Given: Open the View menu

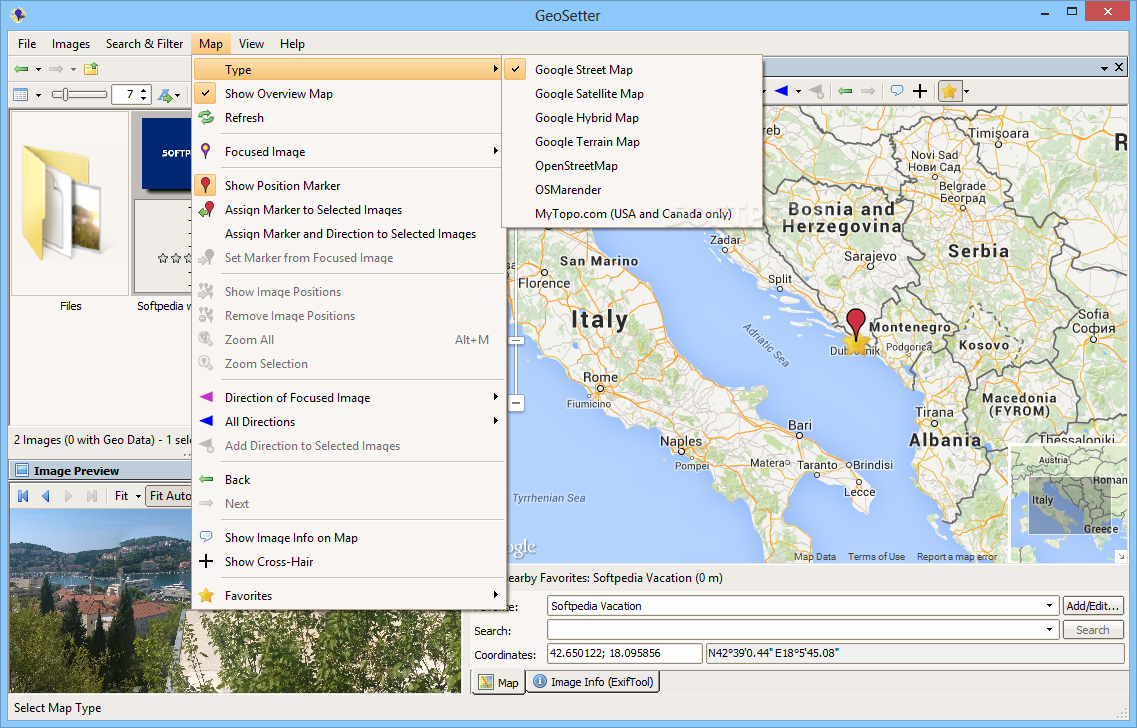Looking at the screenshot, I should tap(251, 44).
